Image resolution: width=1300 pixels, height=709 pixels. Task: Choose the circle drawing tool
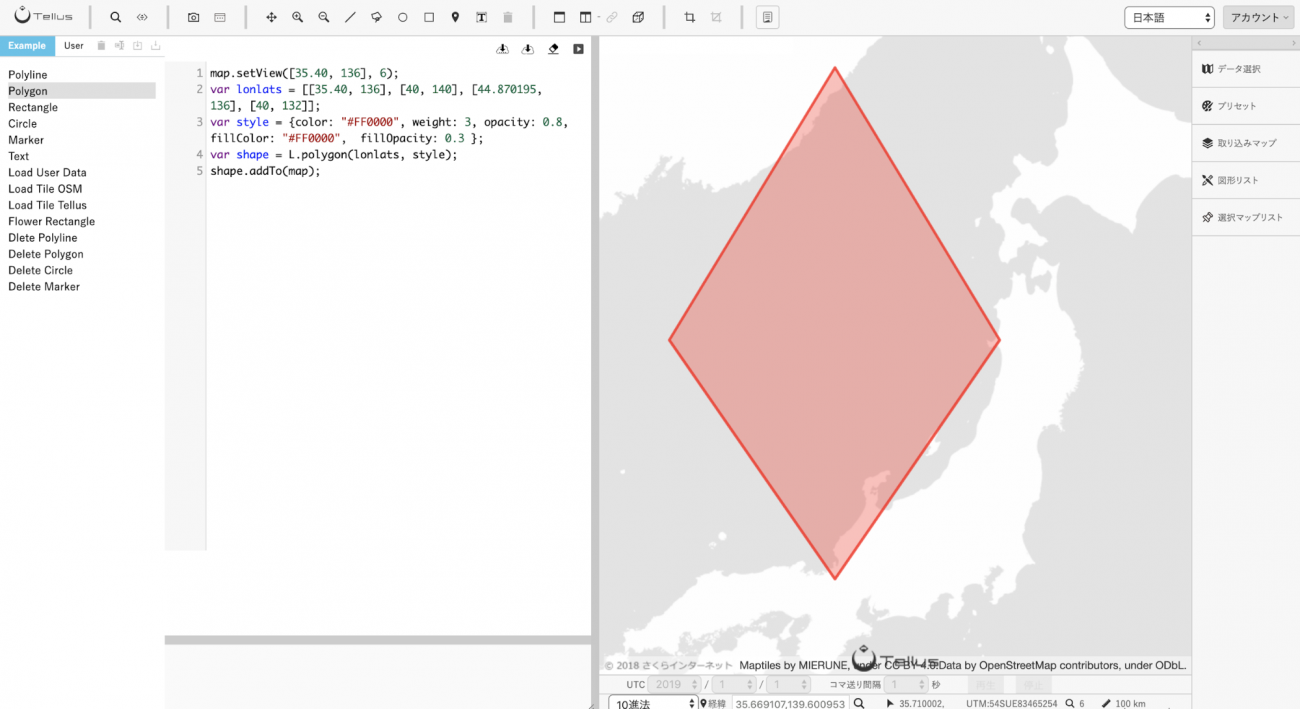[x=403, y=18]
